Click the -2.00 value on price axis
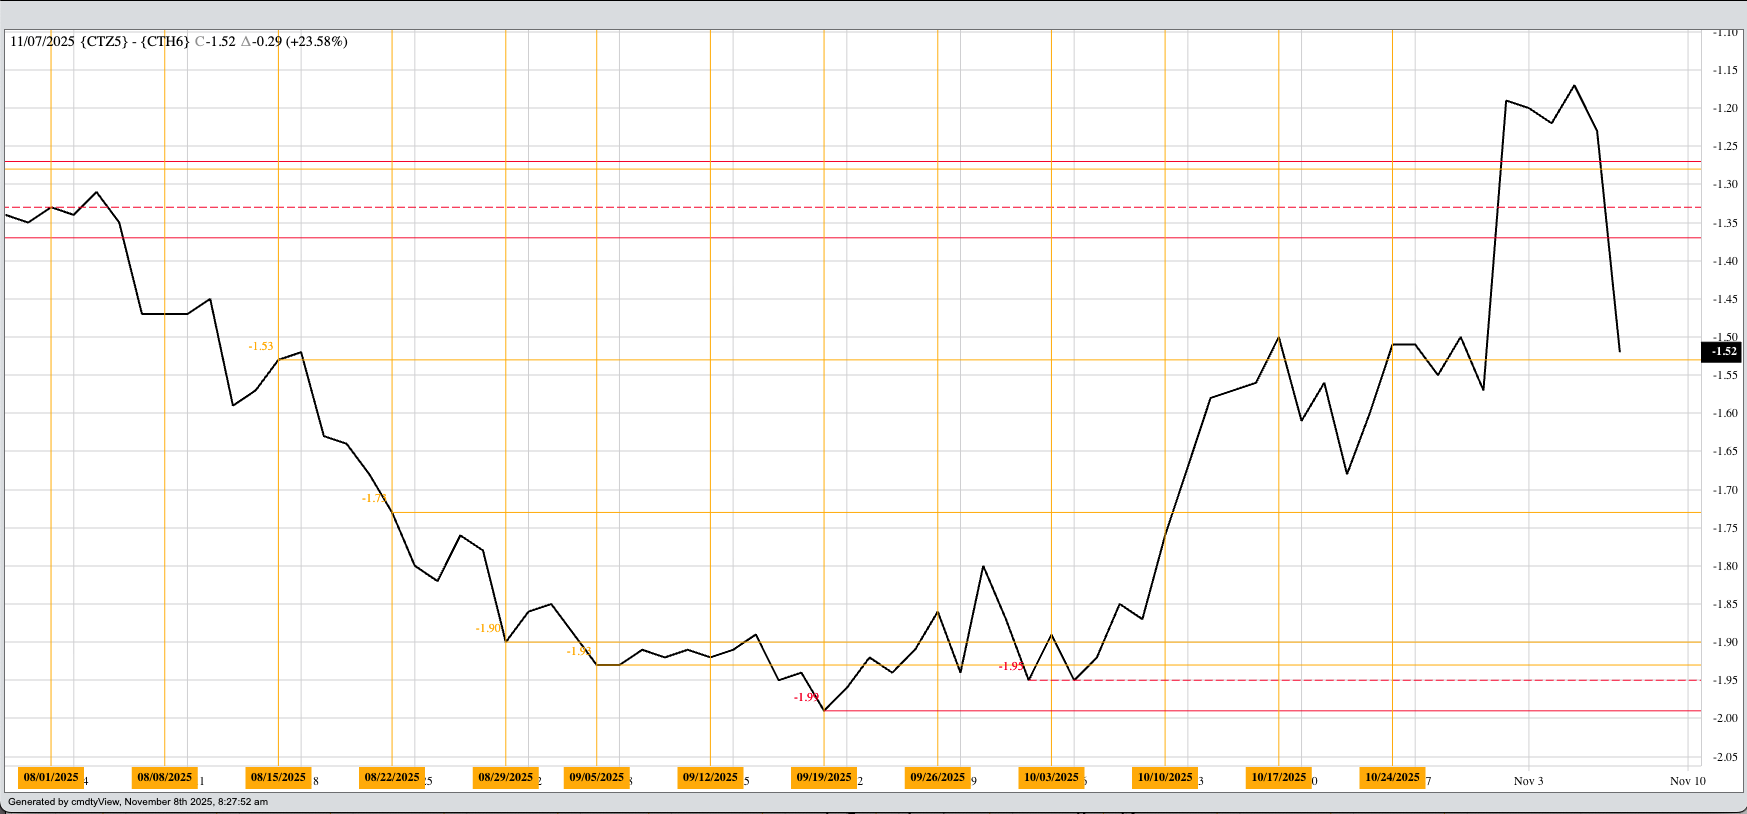Viewport: 1747px width, 814px height. point(1725,718)
